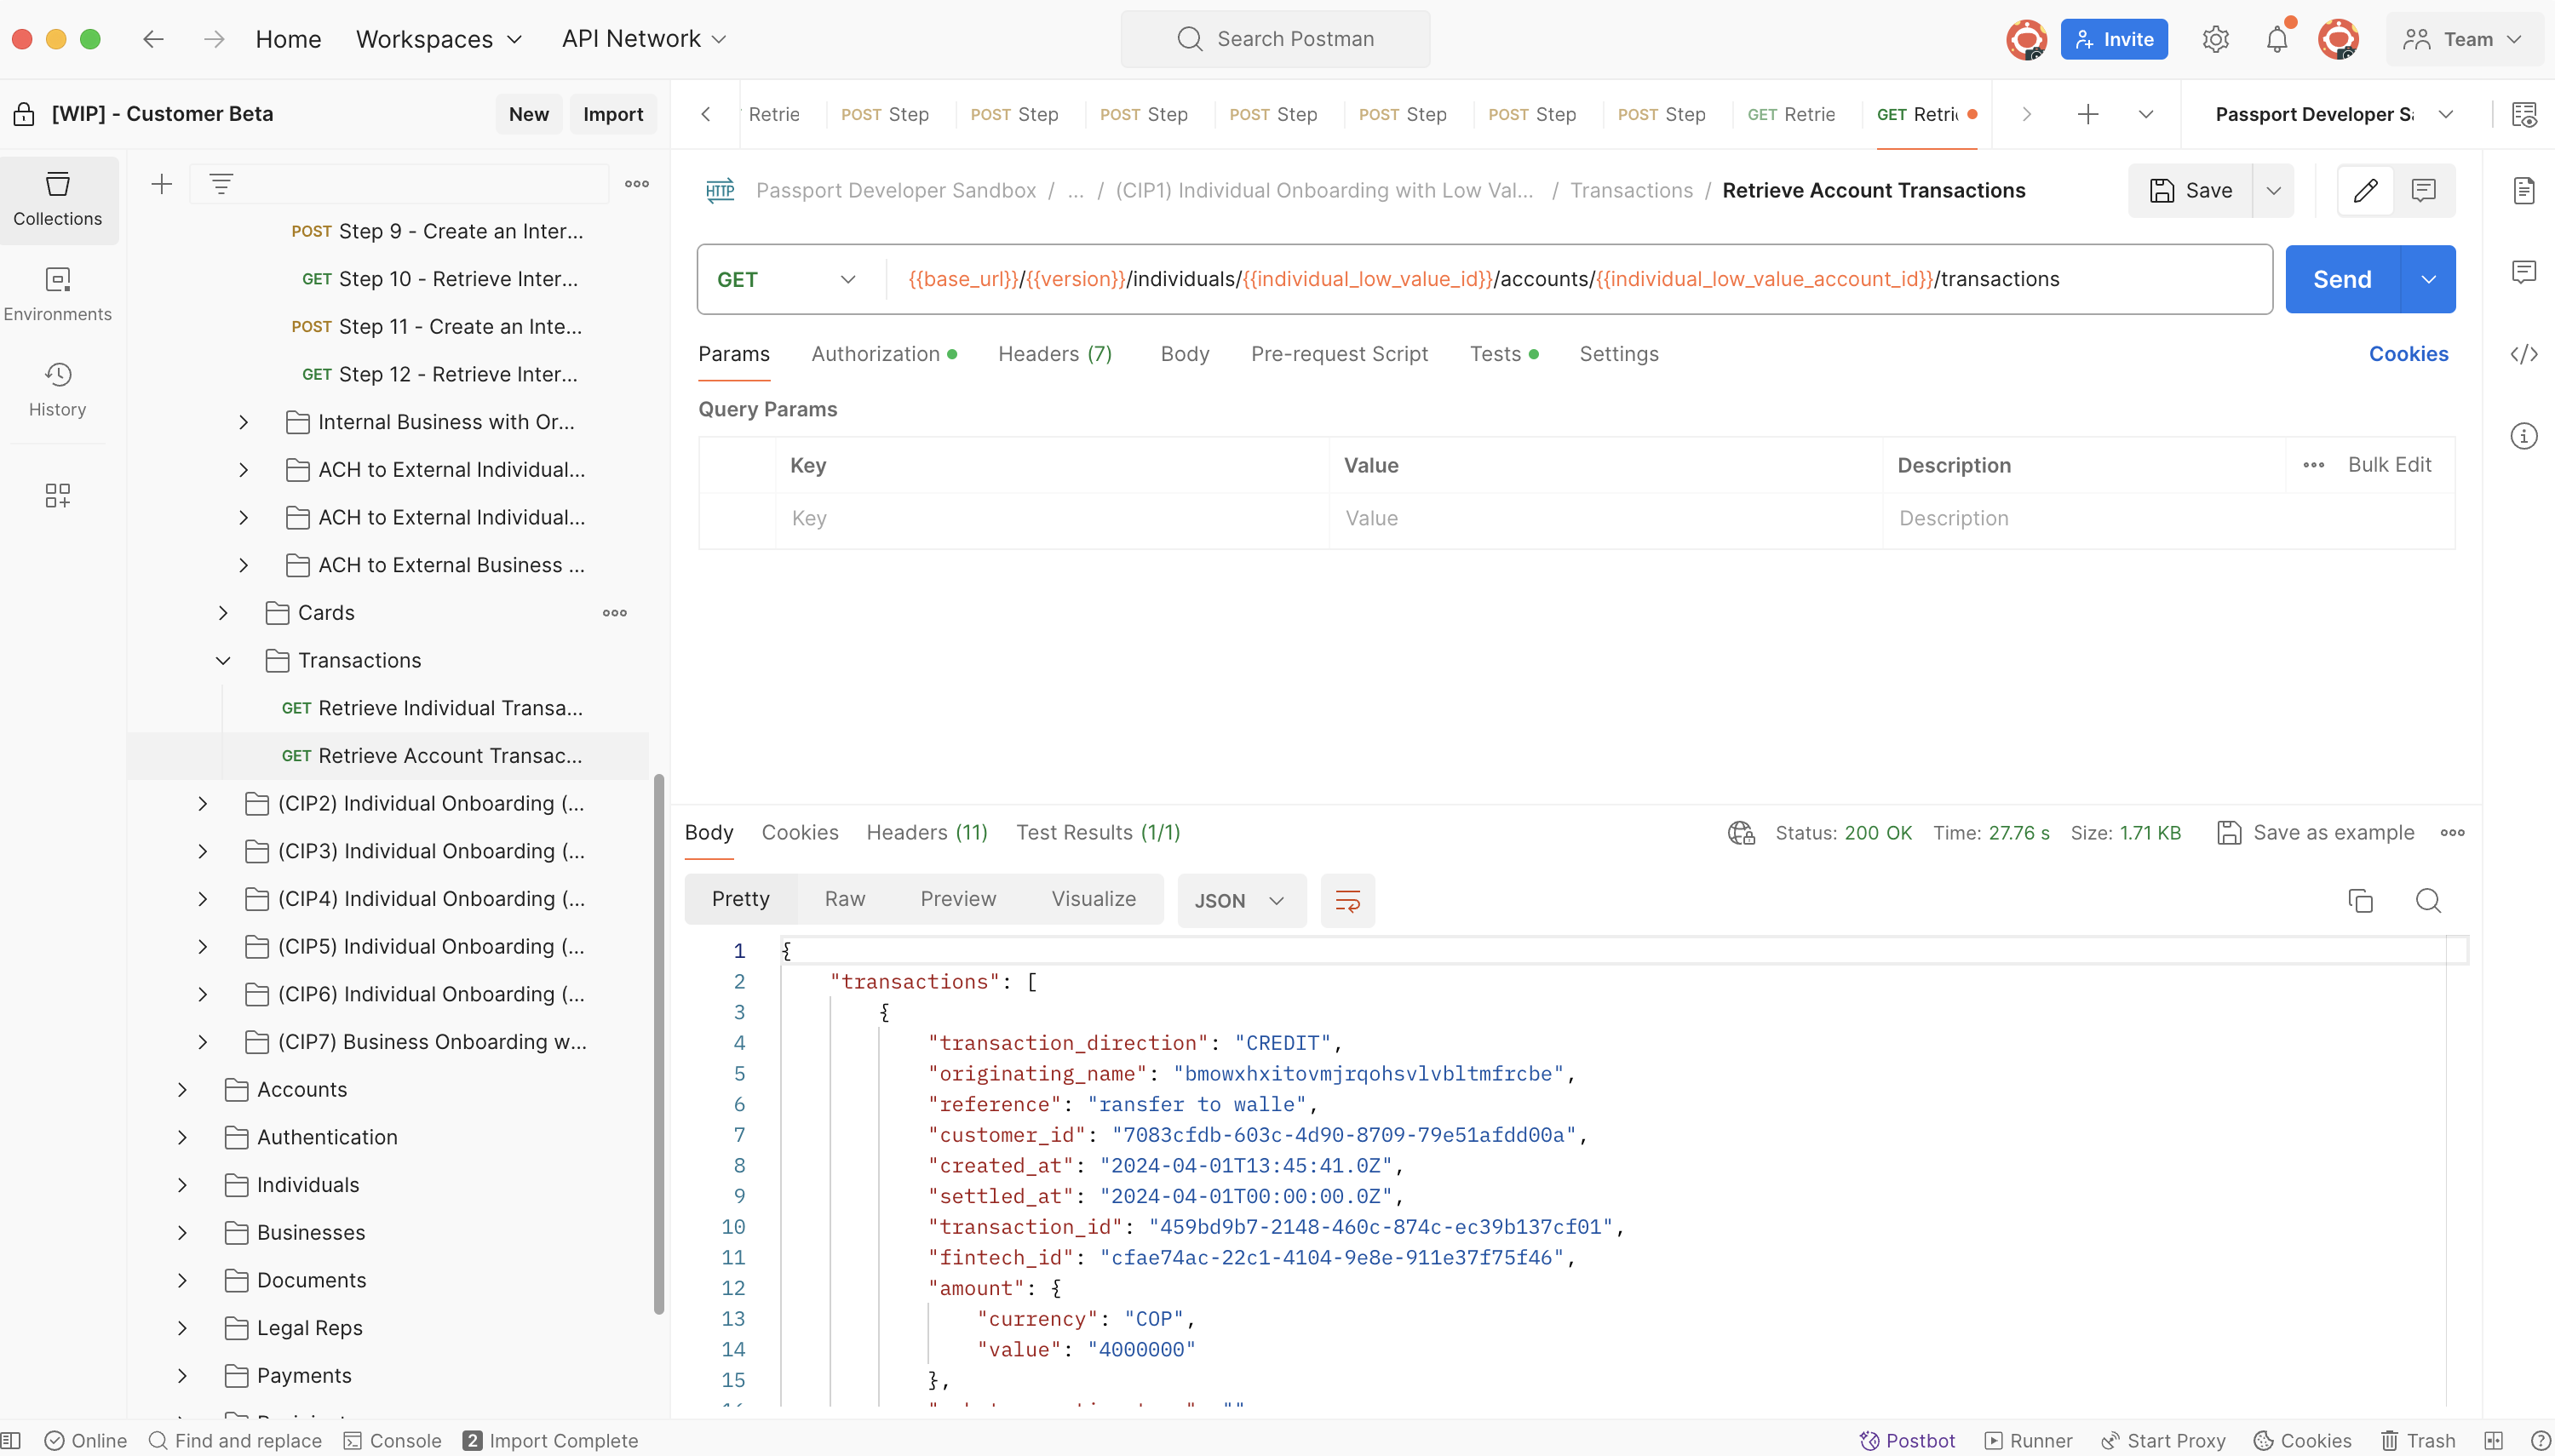Open the code snippet panel on the right
Viewport: 2555px width, 1456px height.
(2524, 353)
